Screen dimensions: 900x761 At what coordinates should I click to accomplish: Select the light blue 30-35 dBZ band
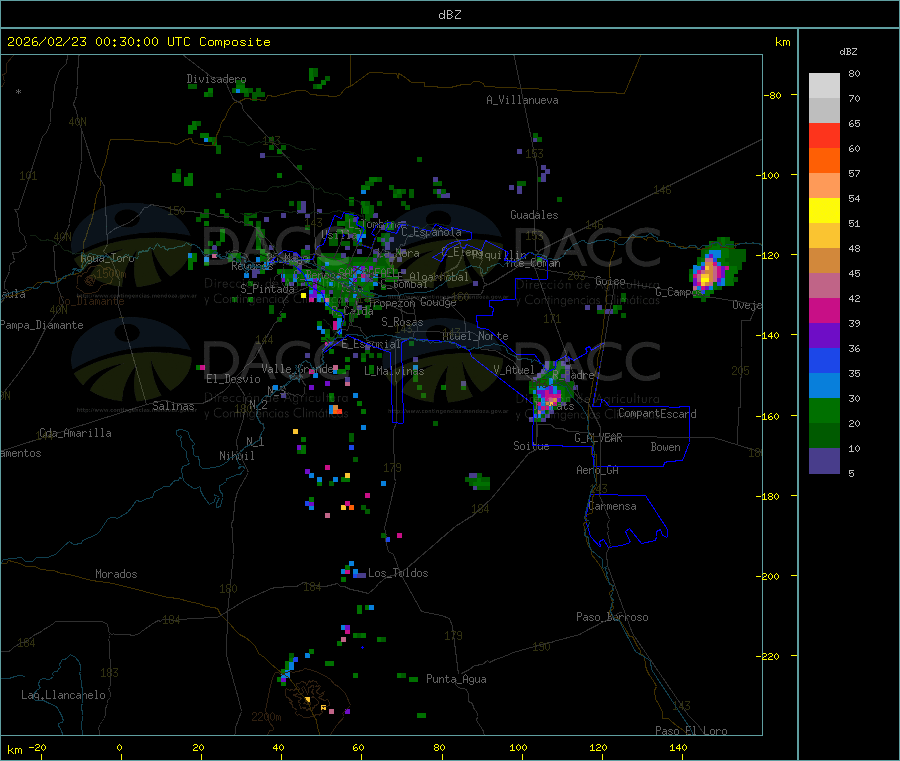(x=824, y=386)
